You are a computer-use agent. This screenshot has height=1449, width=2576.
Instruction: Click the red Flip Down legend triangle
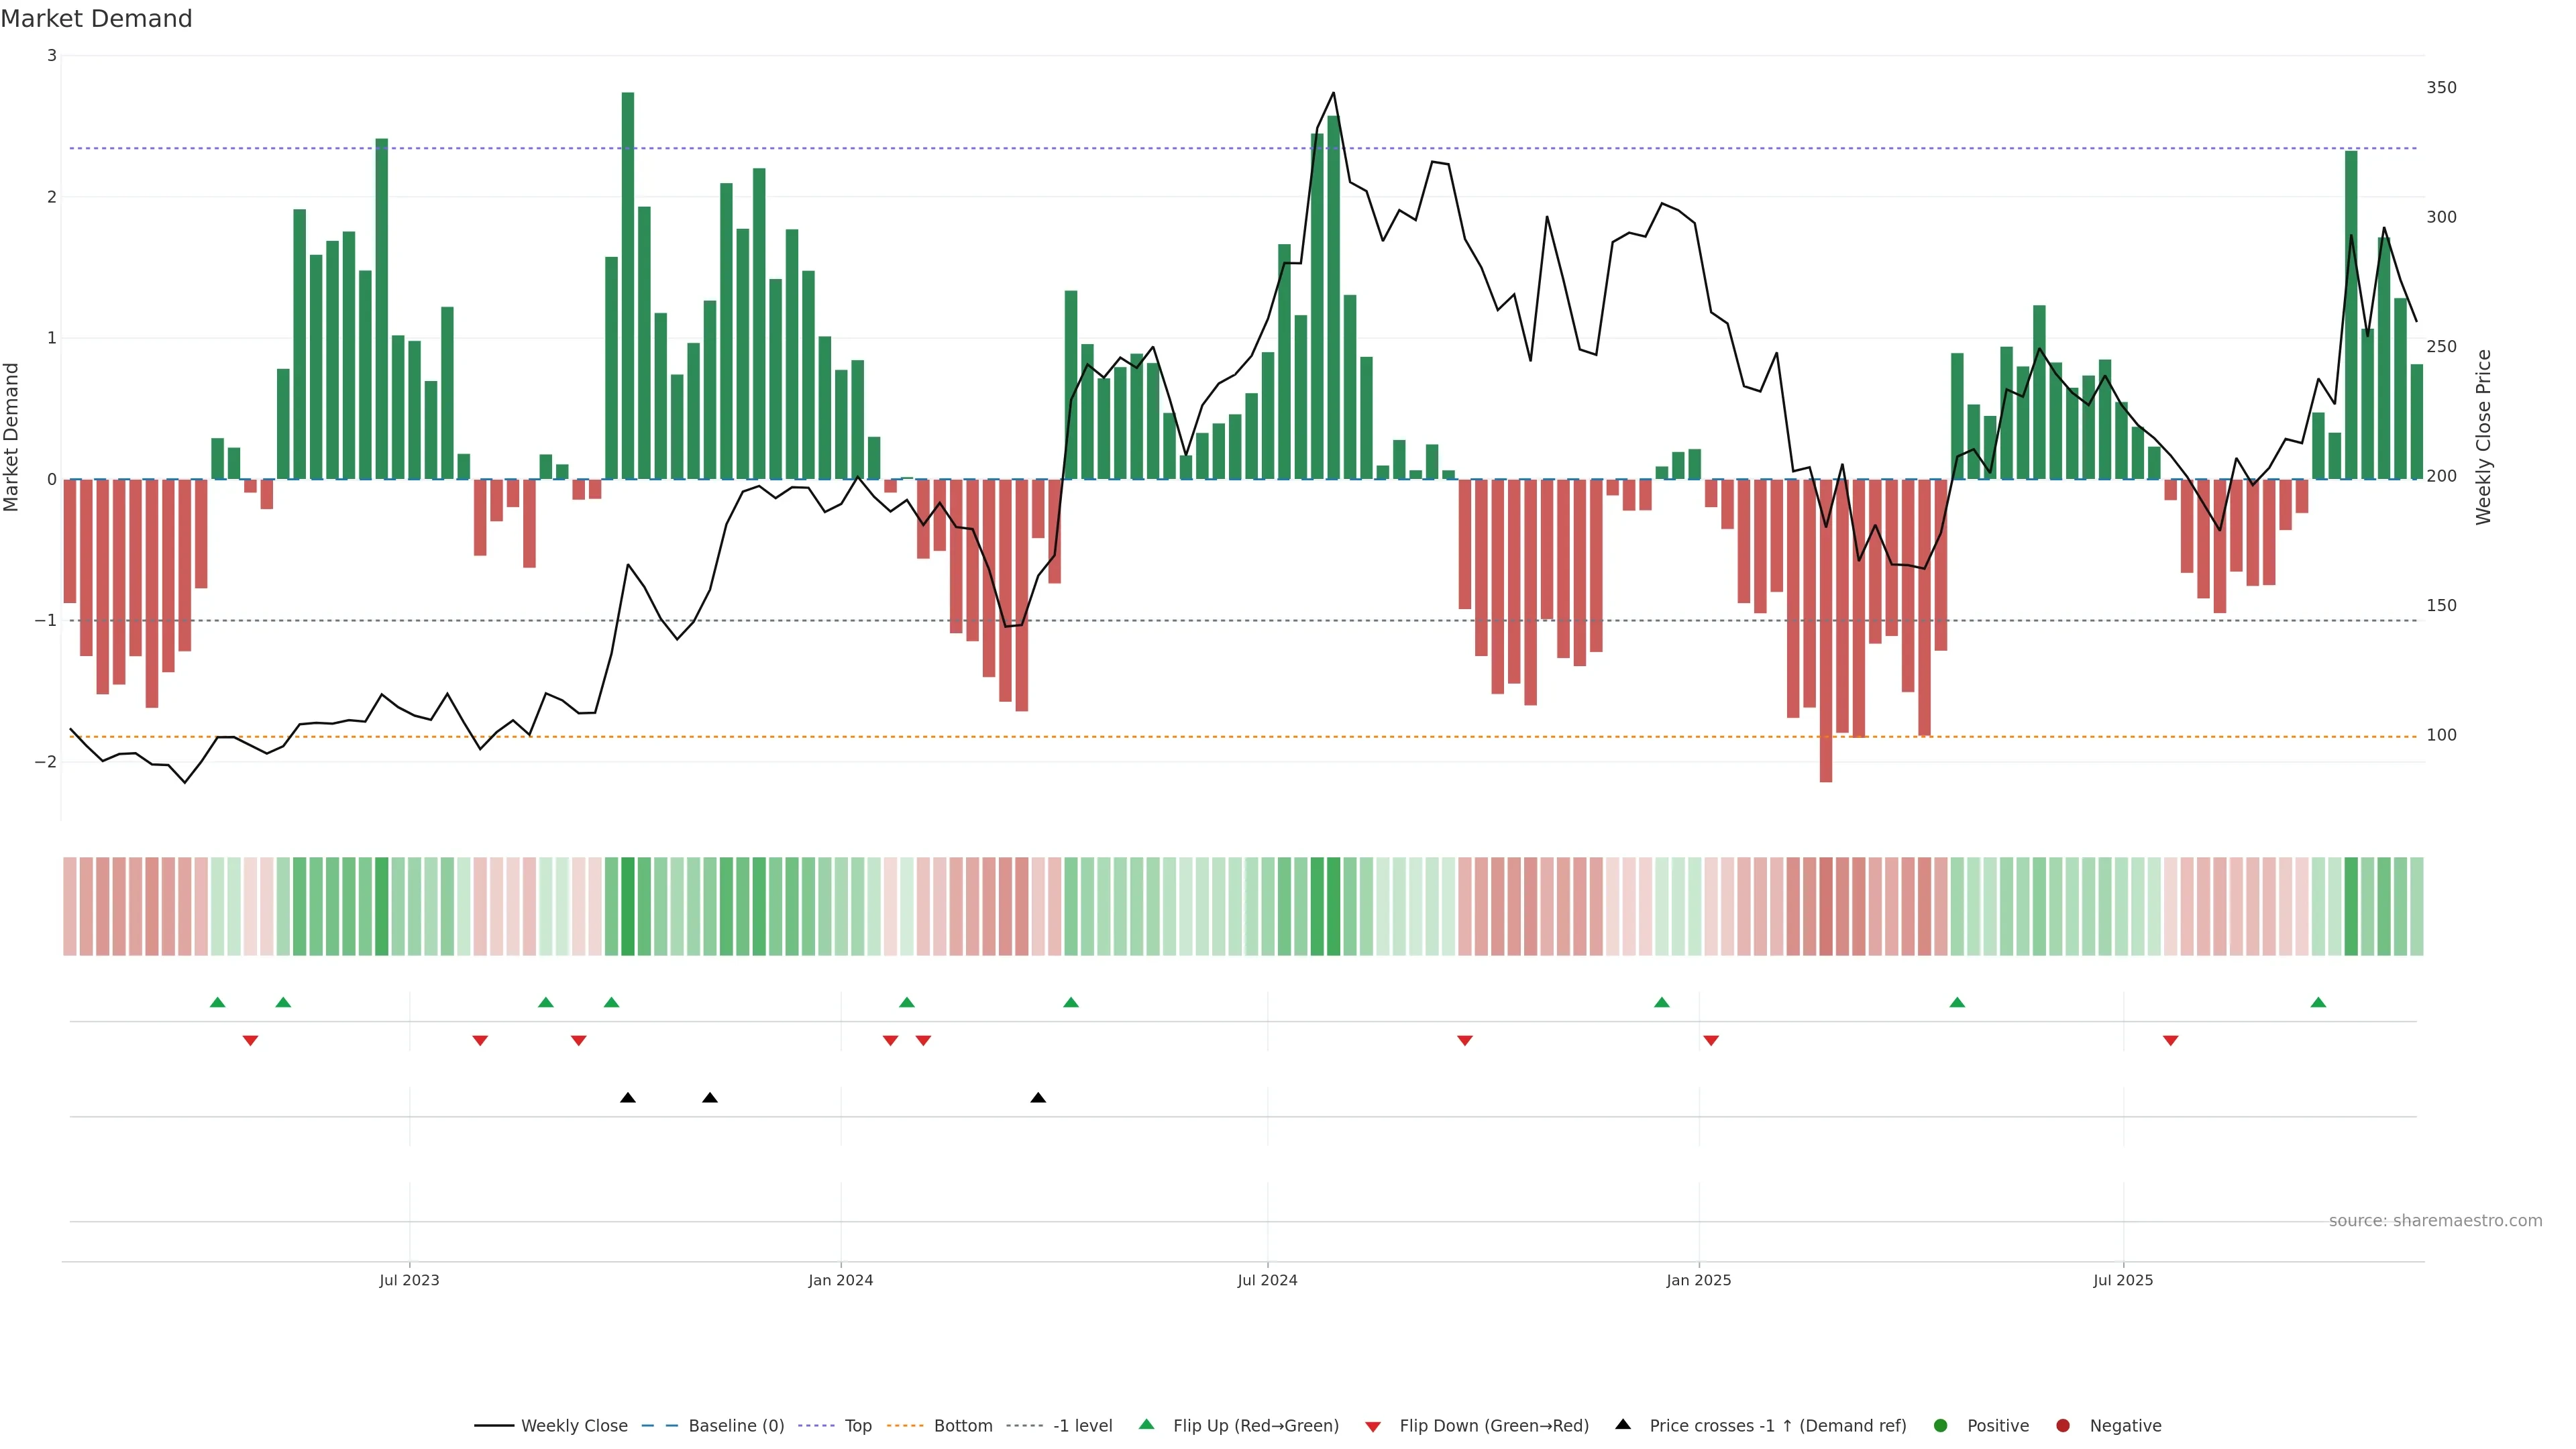point(1373,1426)
